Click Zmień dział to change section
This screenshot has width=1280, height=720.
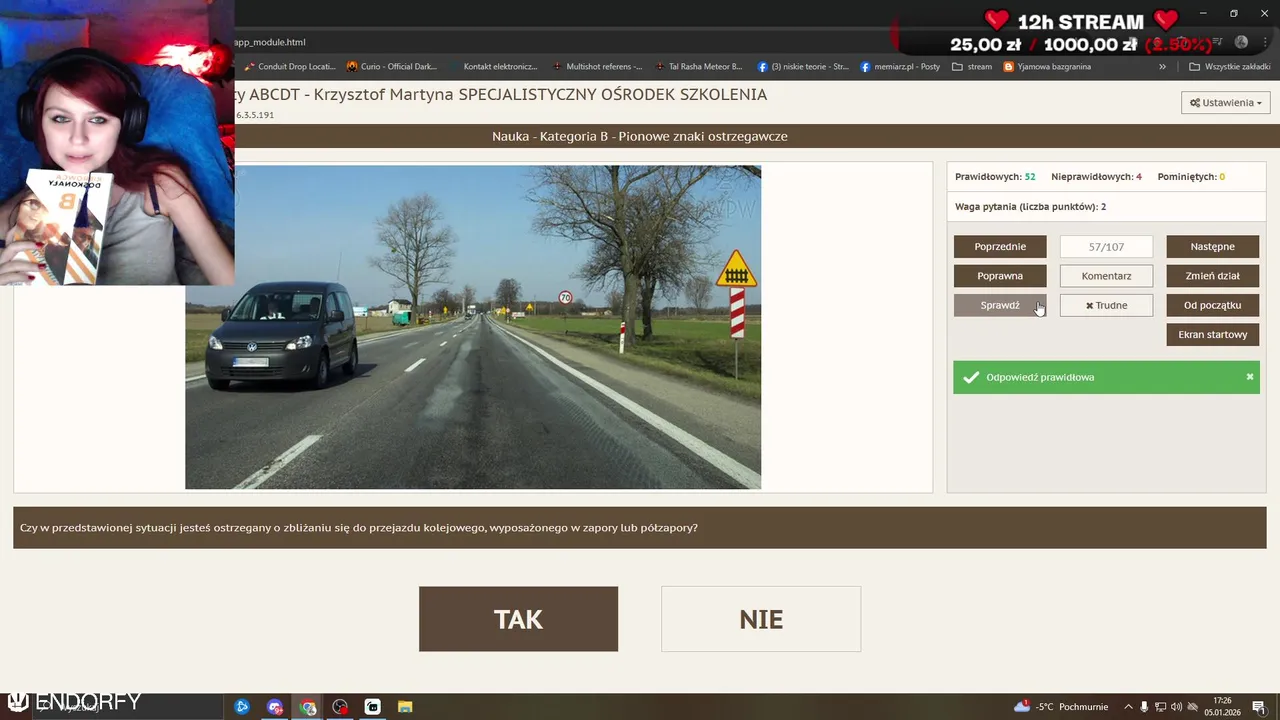click(x=1212, y=276)
